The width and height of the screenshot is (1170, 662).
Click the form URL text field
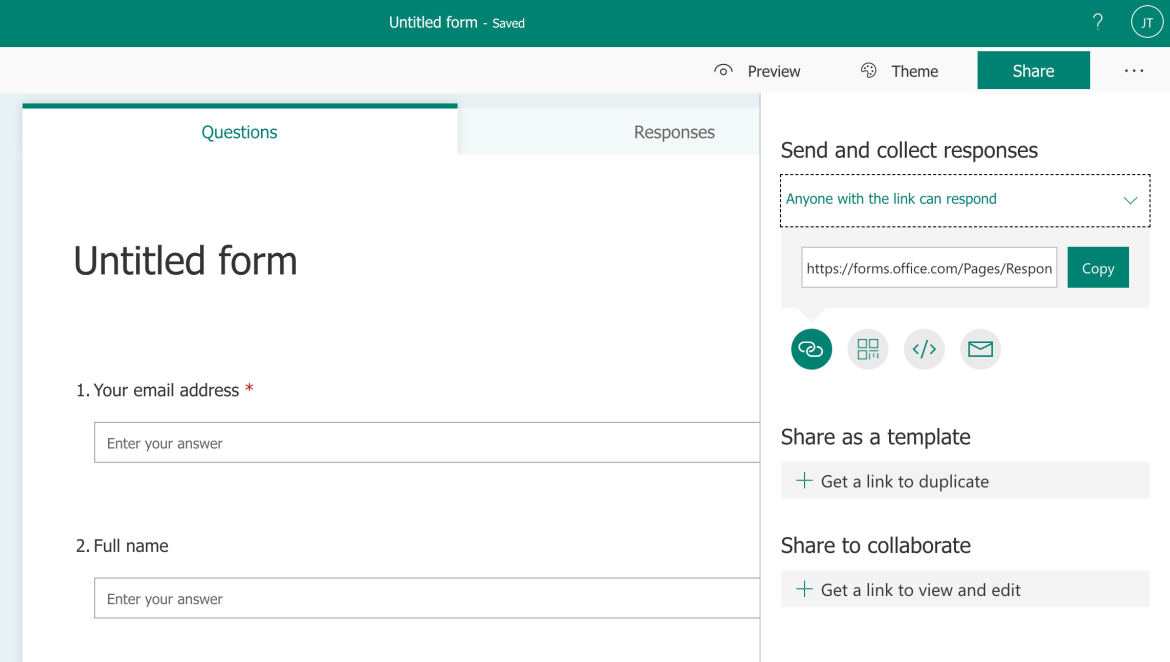928,268
